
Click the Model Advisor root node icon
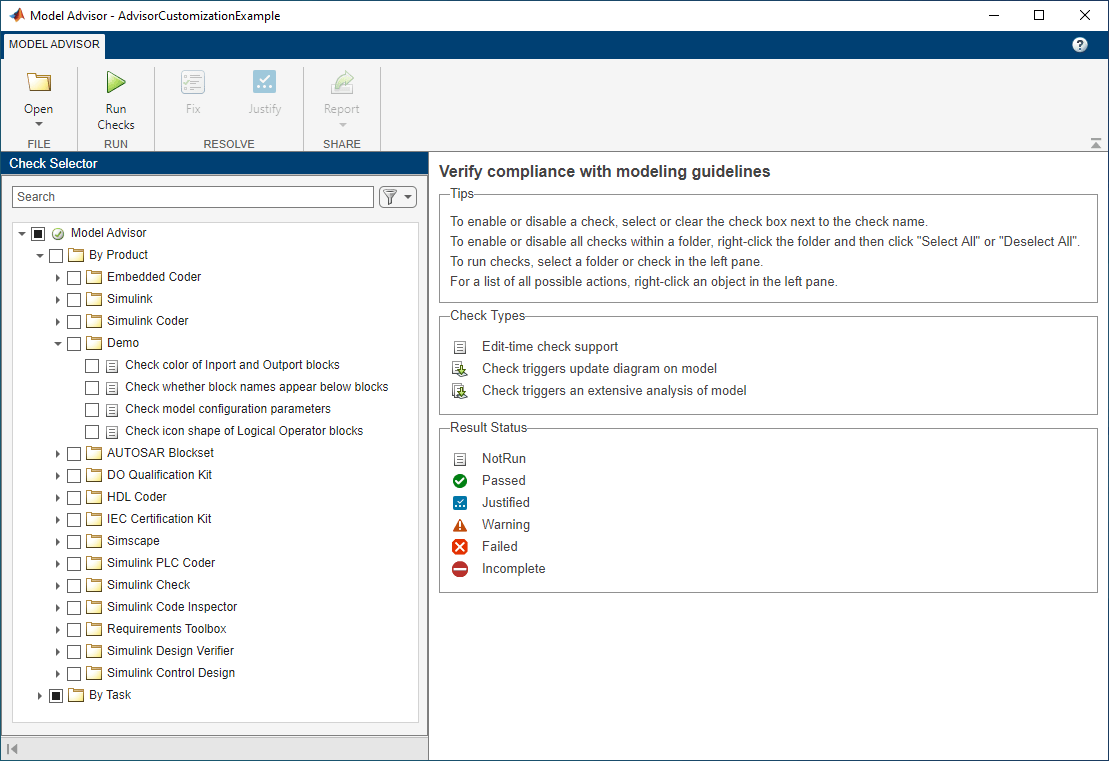click(x=58, y=233)
